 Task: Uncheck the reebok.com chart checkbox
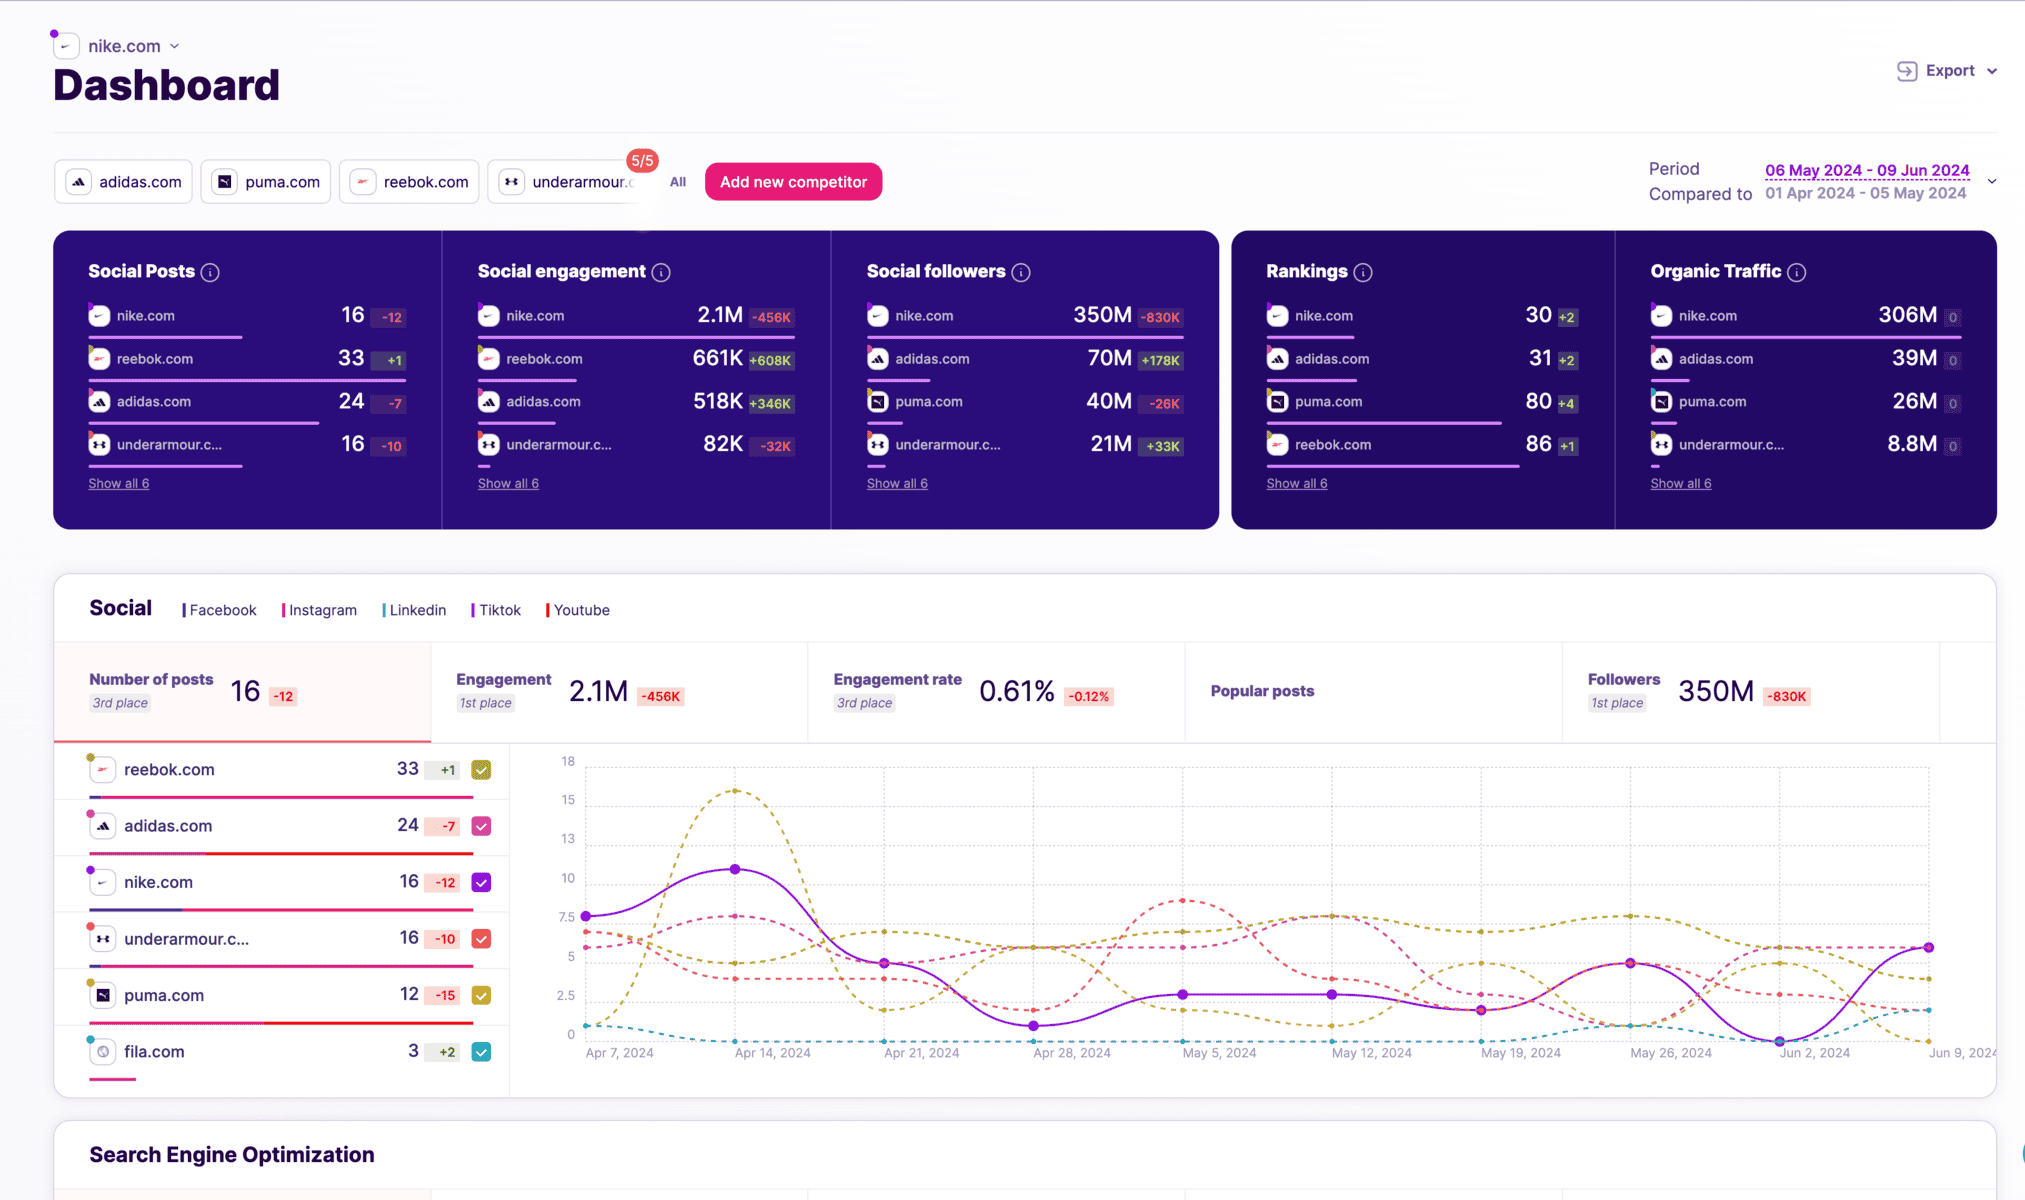(x=481, y=770)
